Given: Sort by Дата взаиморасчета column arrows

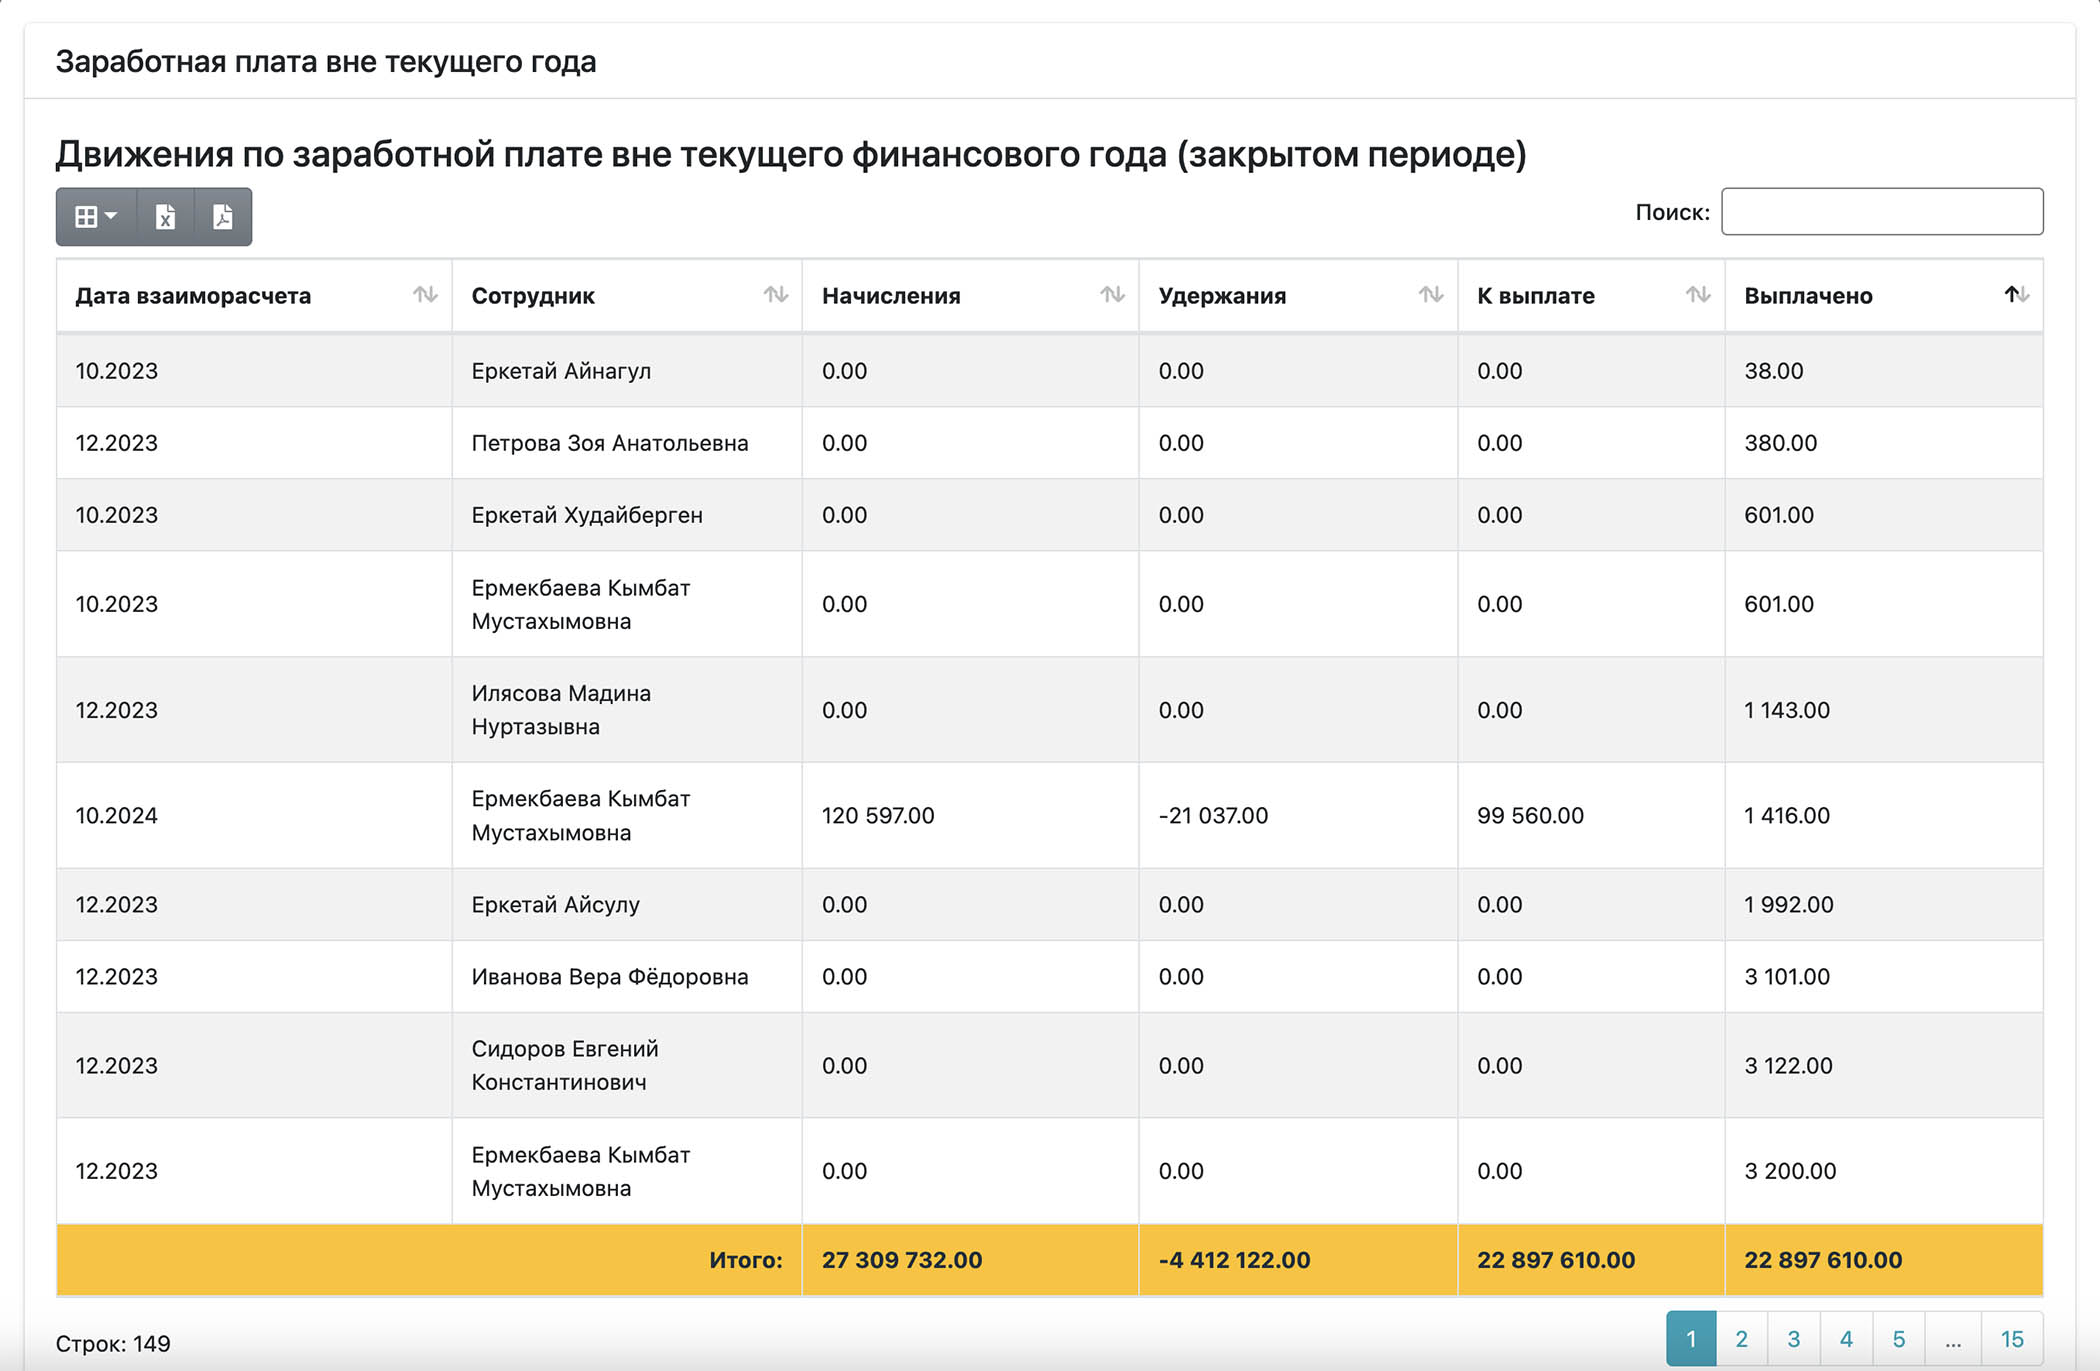Looking at the screenshot, I should pyautogui.click(x=425, y=295).
